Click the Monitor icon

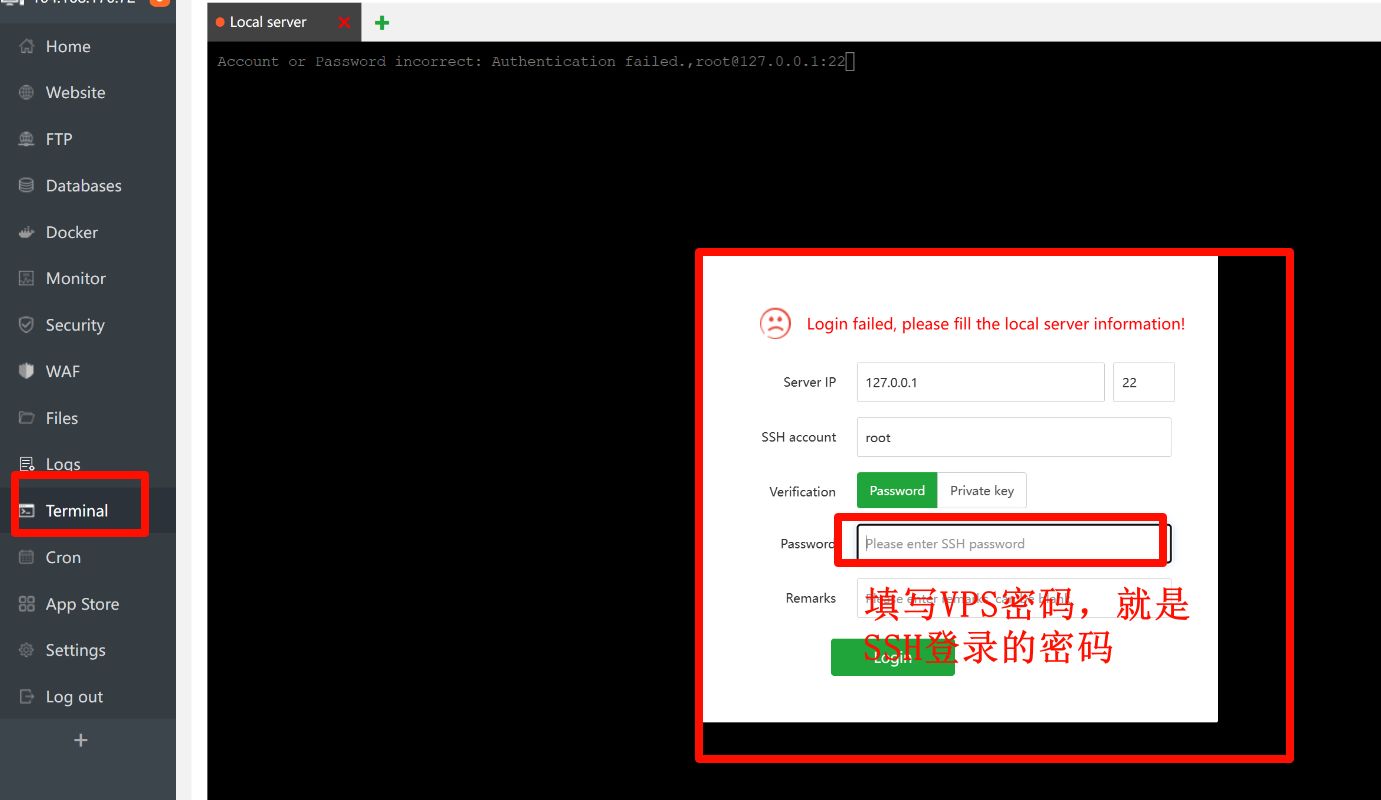27,278
